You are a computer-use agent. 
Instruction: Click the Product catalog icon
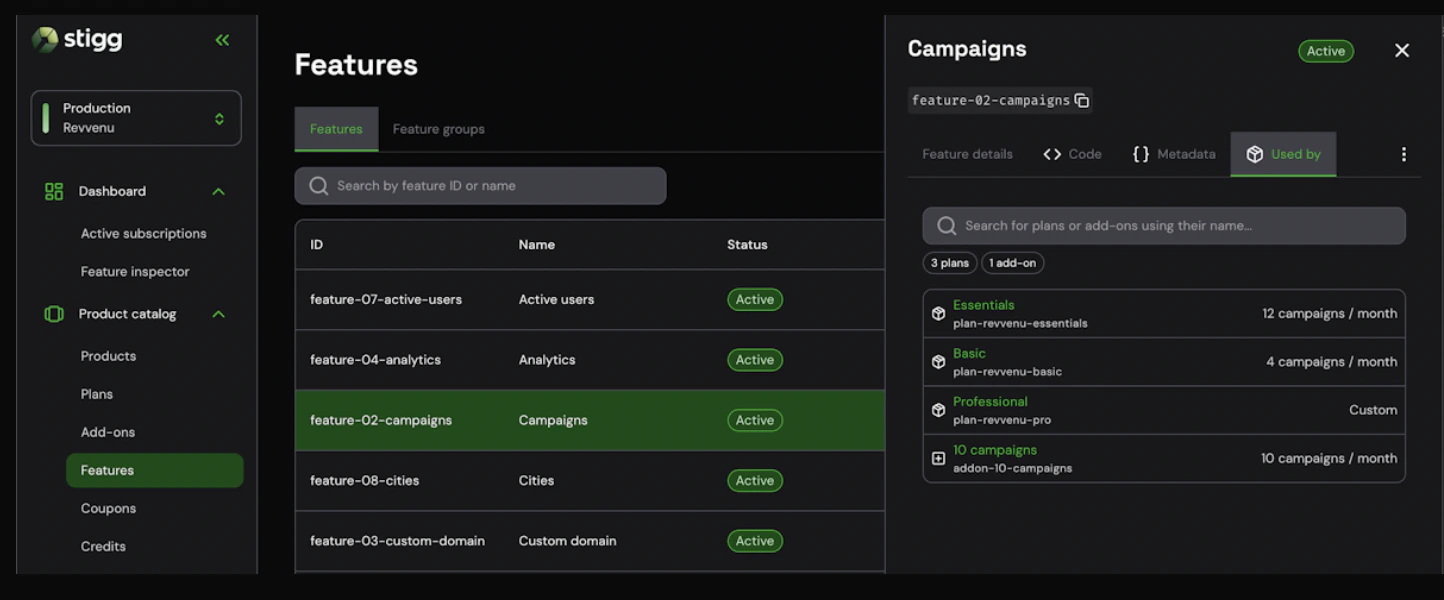click(x=54, y=314)
